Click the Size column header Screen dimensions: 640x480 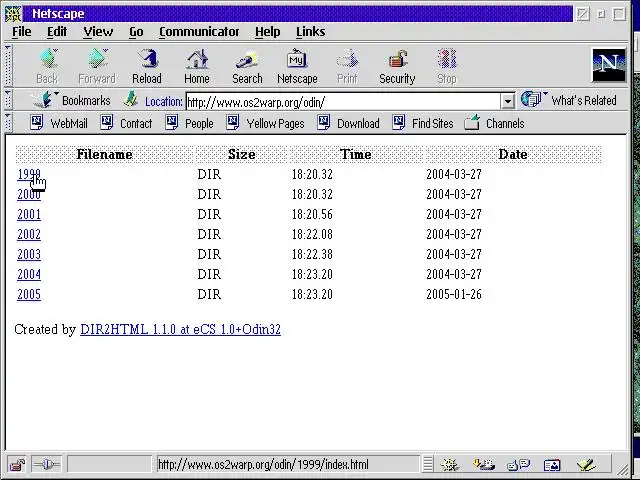[242, 154]
